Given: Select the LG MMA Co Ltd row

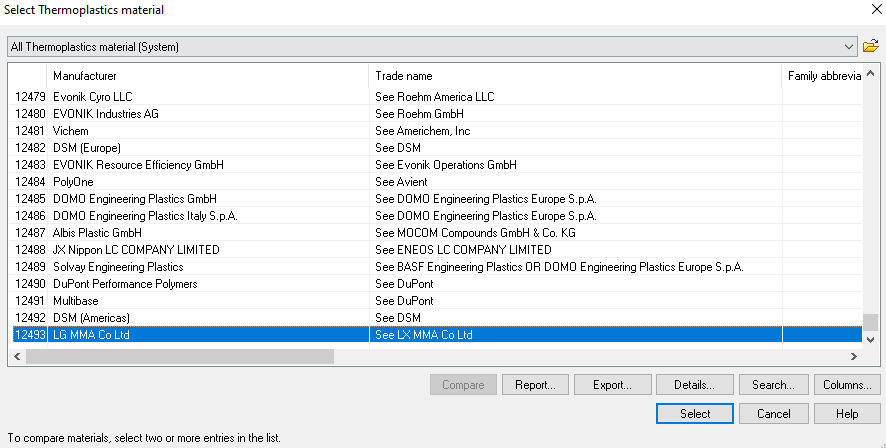Looking at the screenshot, I should coord(437,334).
